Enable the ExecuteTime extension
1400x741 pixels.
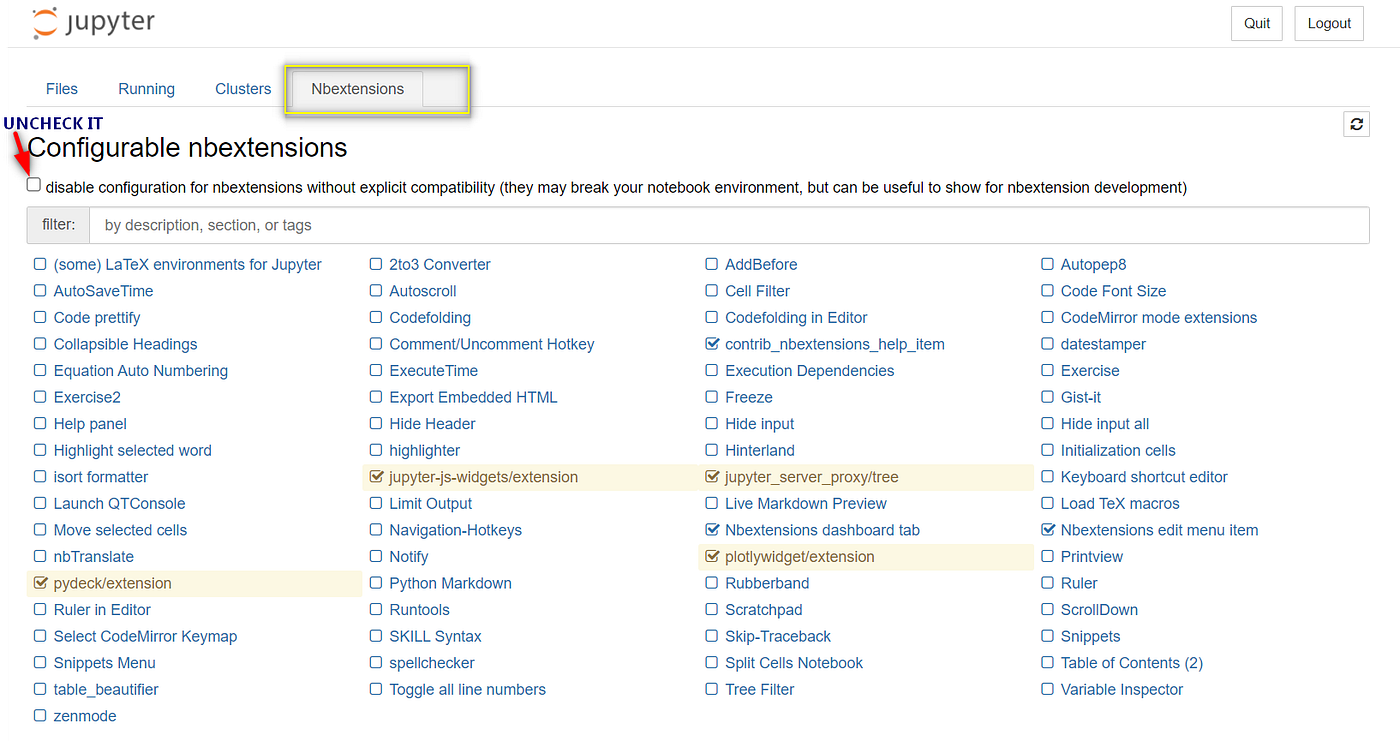point(375,370)
